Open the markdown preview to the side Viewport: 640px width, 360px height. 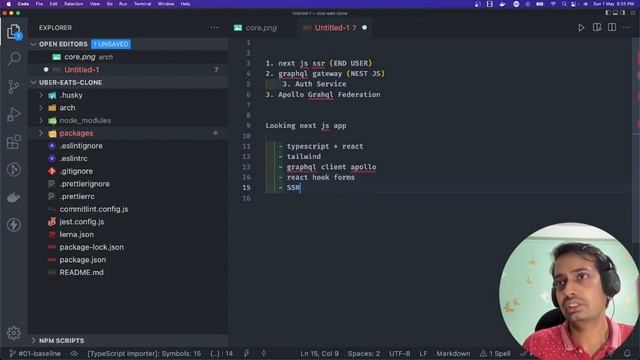click(x=596, y=28)
